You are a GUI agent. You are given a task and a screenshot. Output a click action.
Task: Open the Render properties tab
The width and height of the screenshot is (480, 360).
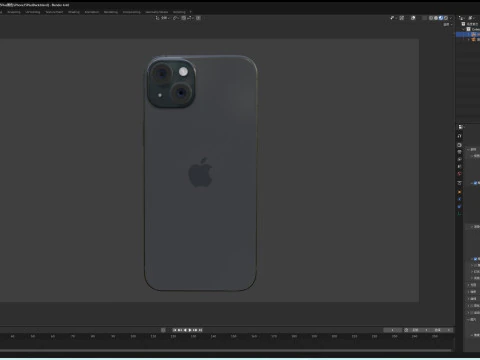[x=459, y=145]
